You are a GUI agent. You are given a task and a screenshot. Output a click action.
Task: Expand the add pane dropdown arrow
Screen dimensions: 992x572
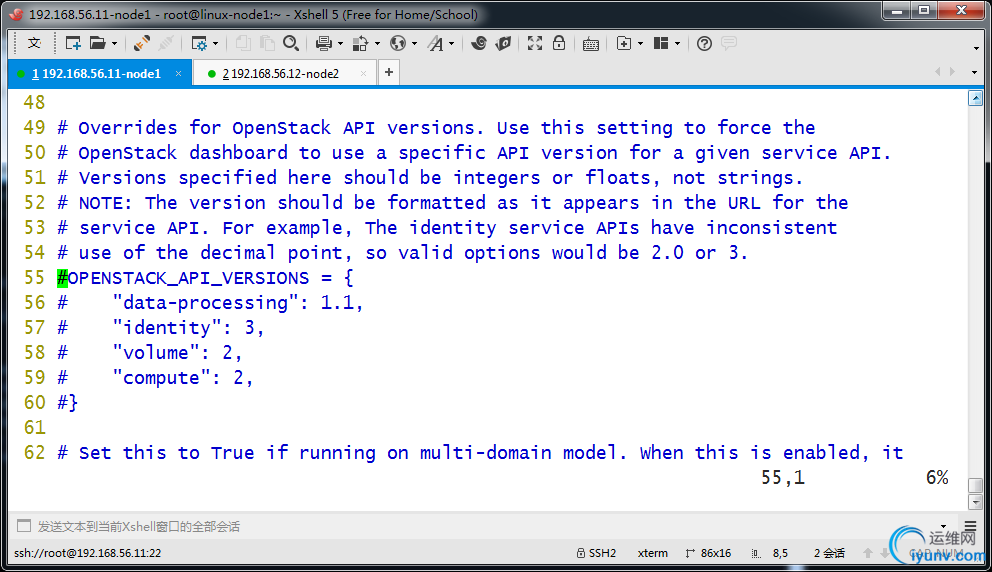point(640,44)
